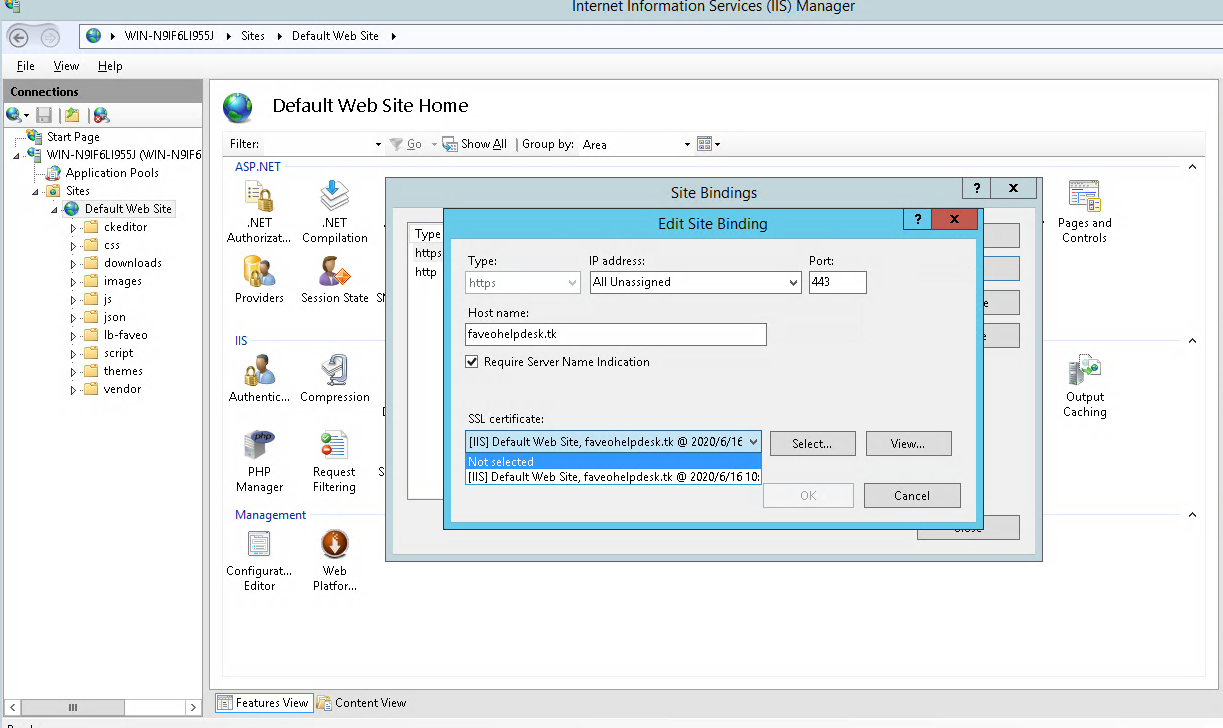Uncheck Require Server Name Indication
Screen dimensions: 1223x728
pyautogui.click(x=472, y=362)
